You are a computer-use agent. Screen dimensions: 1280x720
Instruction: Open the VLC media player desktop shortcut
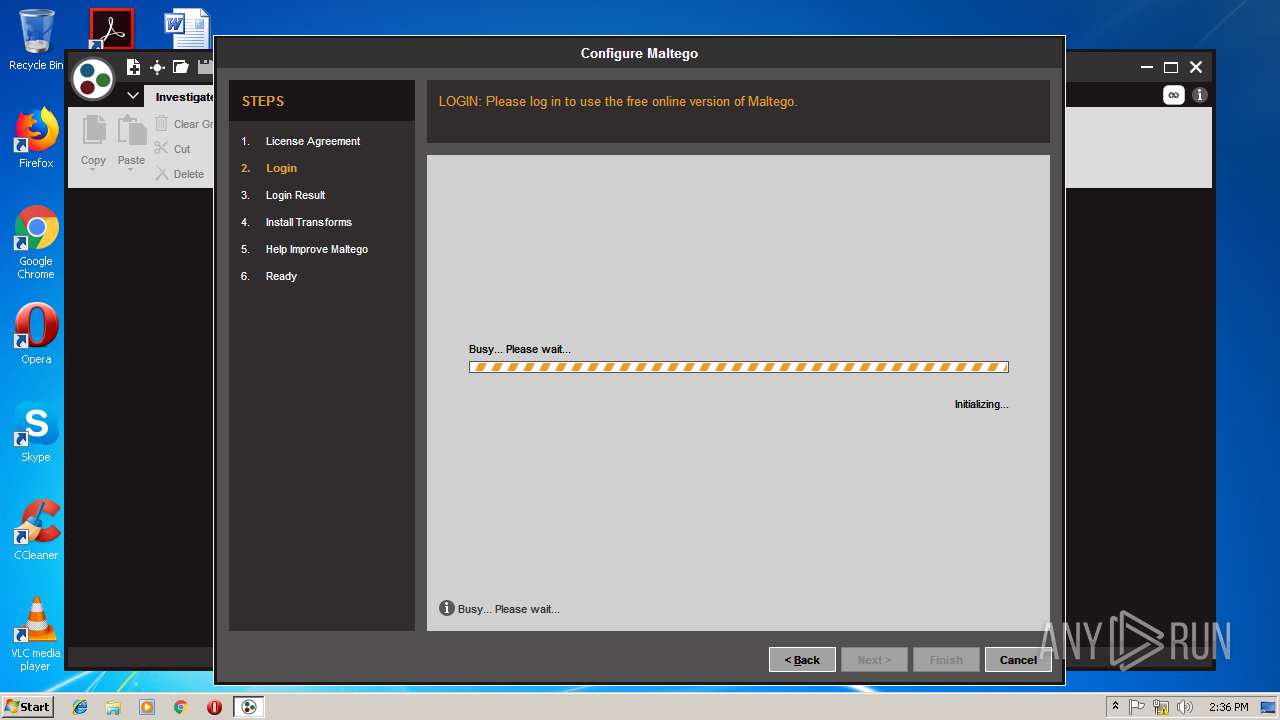36,634
